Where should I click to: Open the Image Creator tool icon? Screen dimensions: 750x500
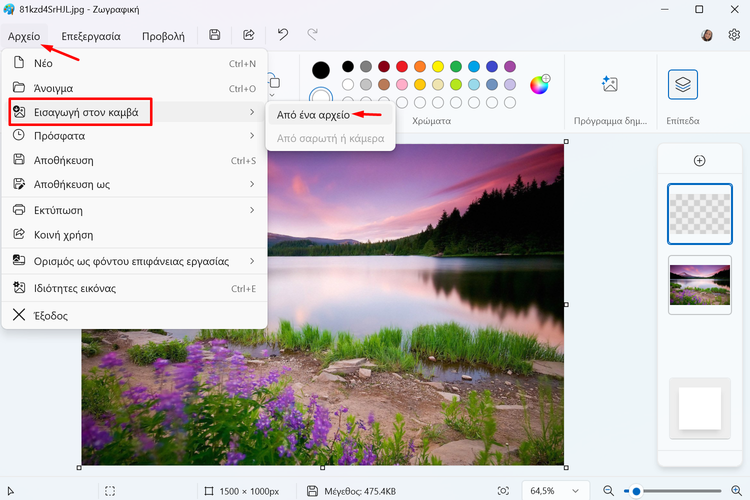pyautogui.click(x=610, y=84)
